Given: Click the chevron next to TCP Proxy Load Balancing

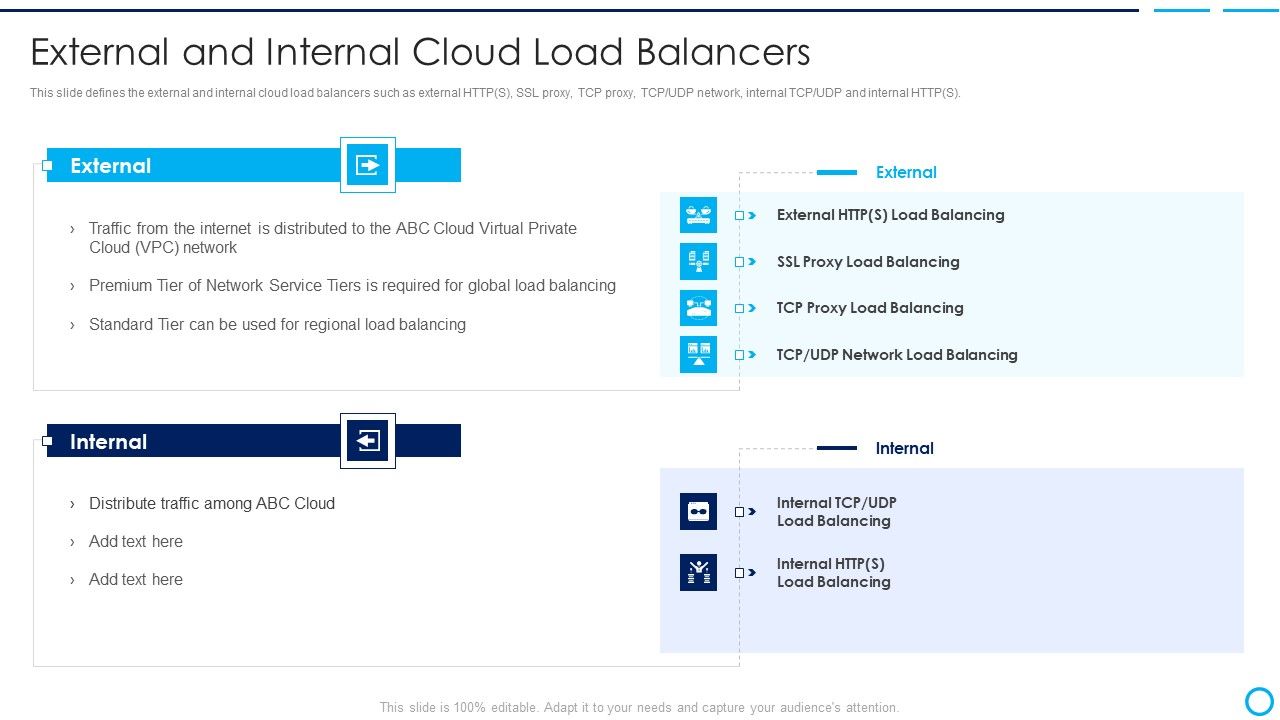Looking at the screenshot, I should (751, 307).
